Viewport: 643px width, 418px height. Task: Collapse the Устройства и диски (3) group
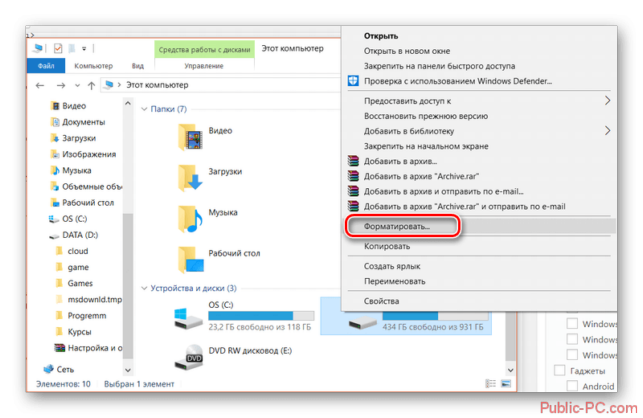[144, 288]
